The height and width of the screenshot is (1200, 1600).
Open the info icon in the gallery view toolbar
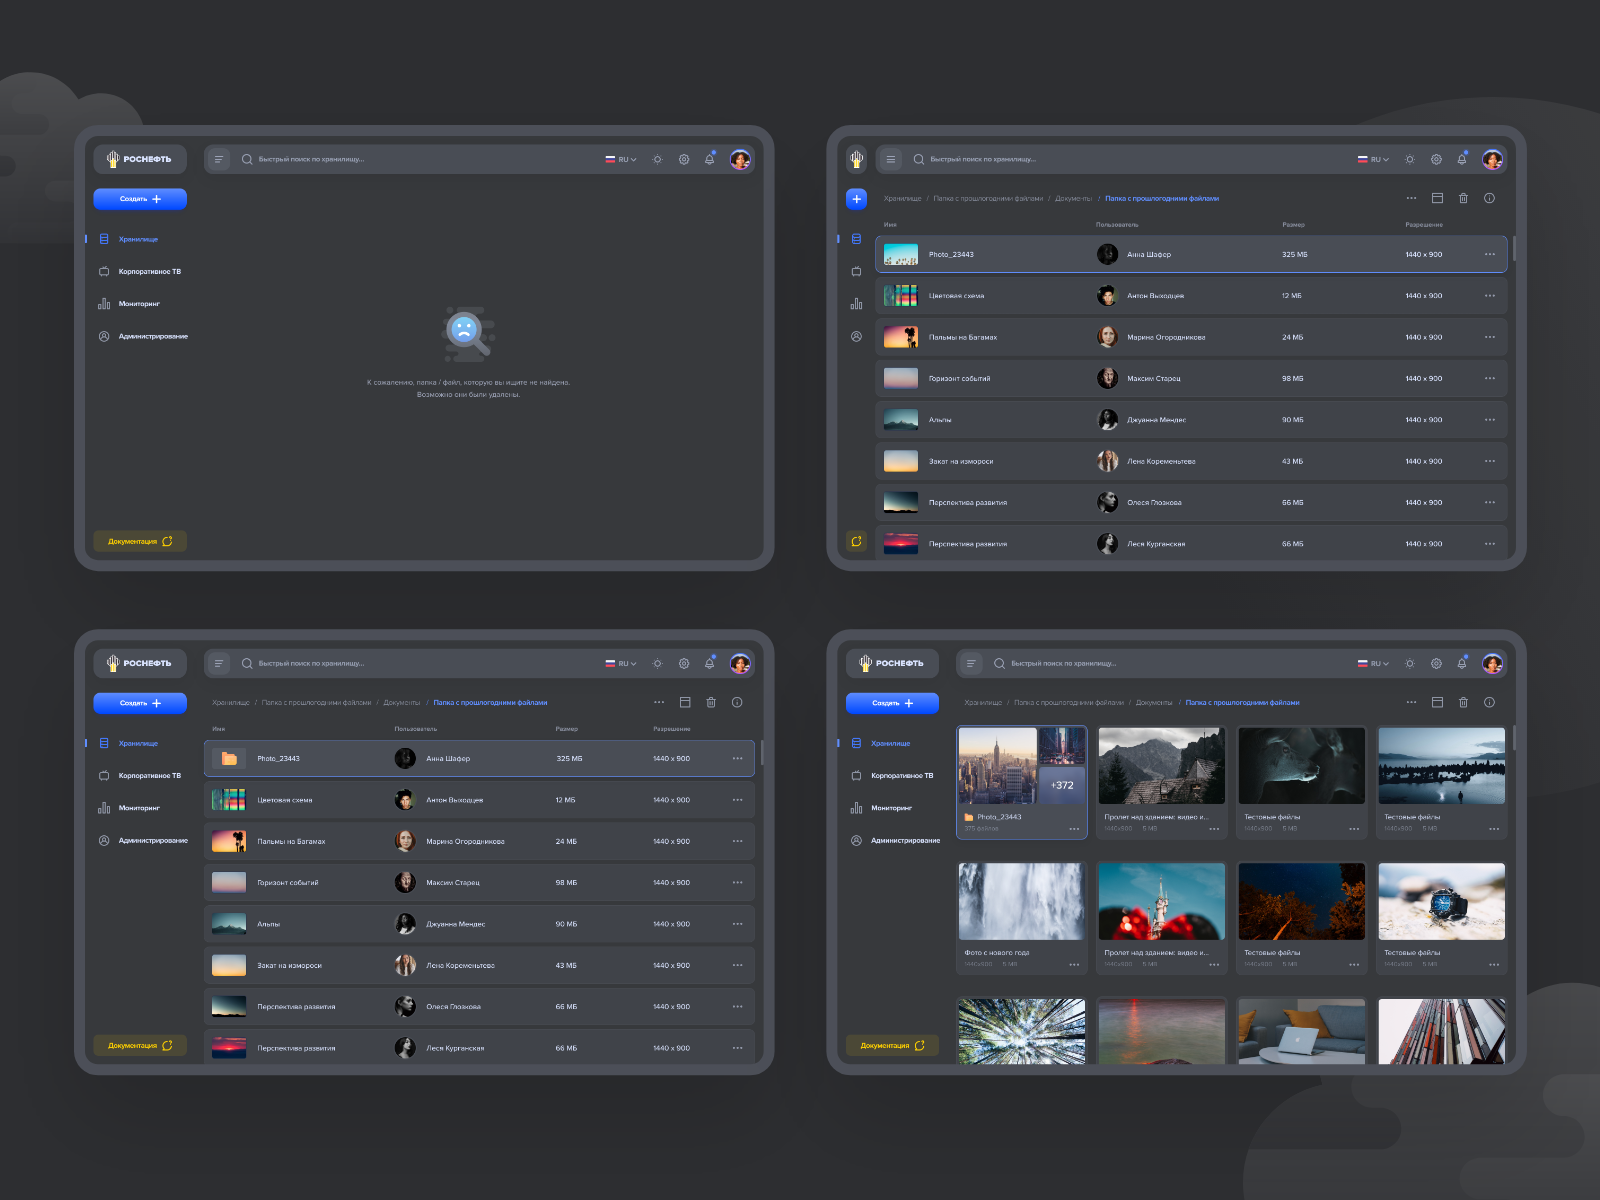point(1489,702)
